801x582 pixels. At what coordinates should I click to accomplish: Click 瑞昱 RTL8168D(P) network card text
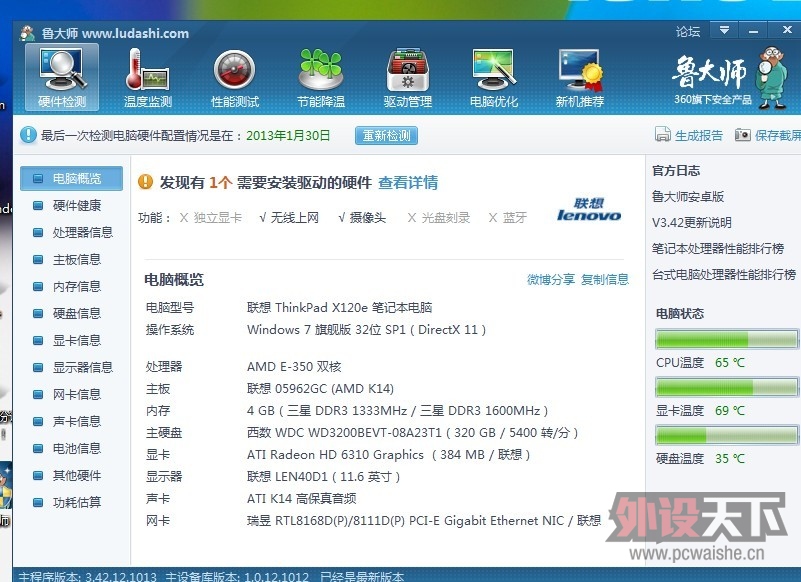tap(423, 521)
